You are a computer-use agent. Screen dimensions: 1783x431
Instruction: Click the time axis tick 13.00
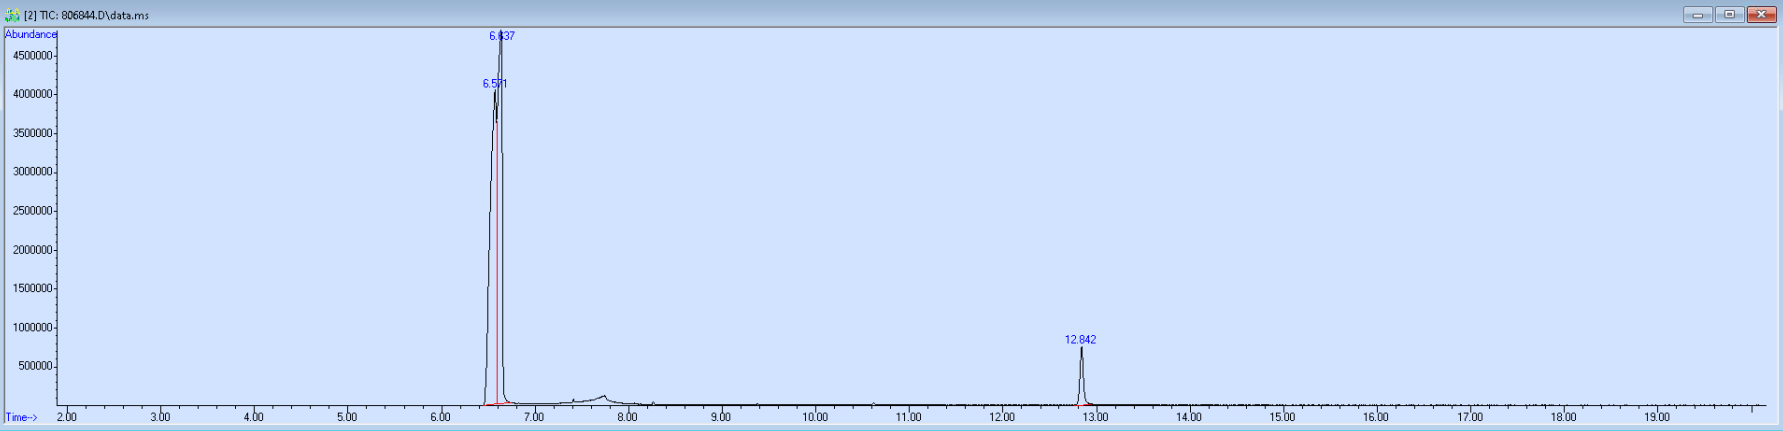tap(1095, 417)
